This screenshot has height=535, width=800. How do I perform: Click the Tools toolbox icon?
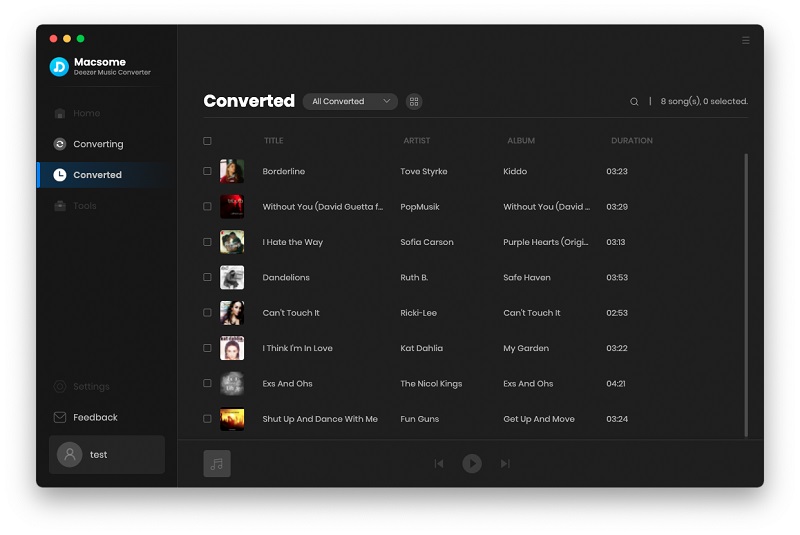point(60,206)
